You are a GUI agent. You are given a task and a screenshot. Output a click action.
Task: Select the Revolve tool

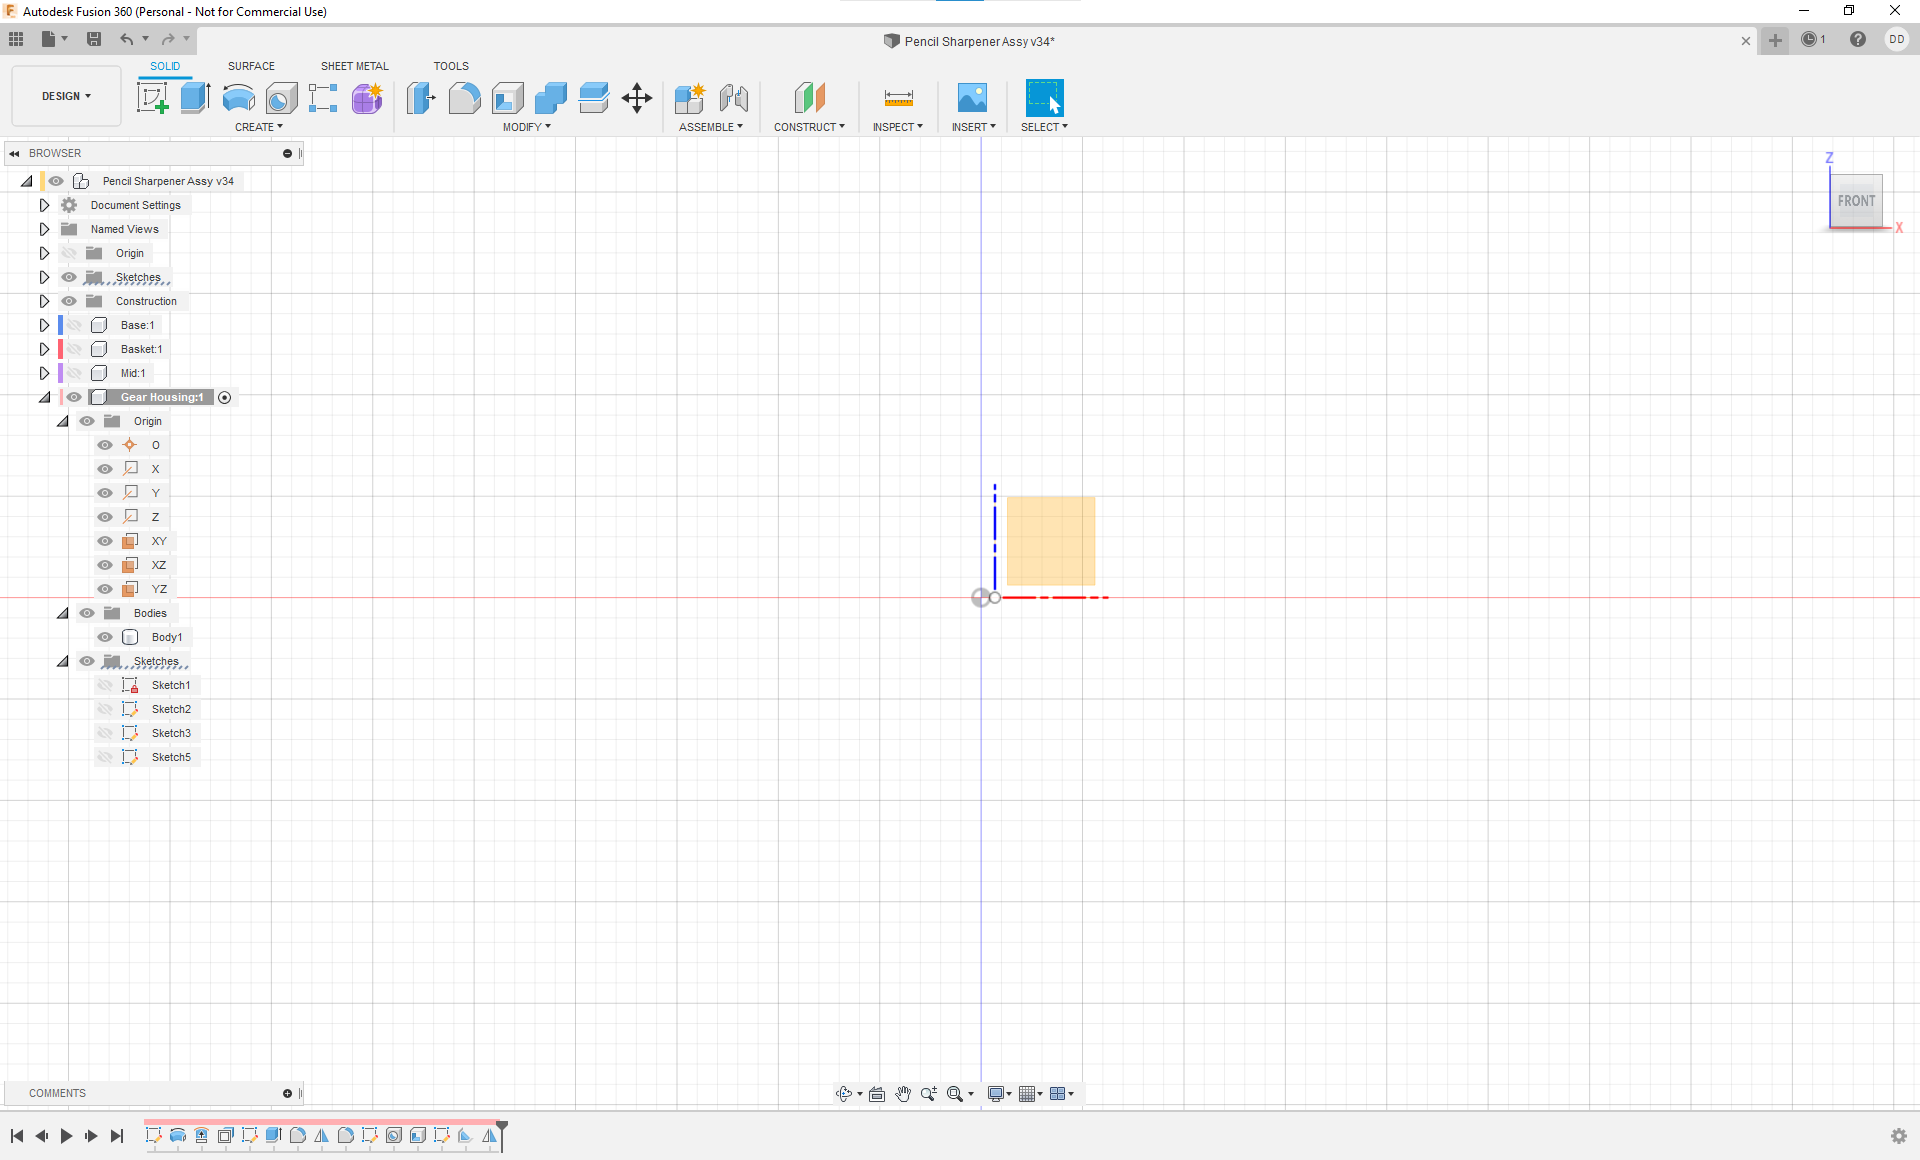pos(237,99)
